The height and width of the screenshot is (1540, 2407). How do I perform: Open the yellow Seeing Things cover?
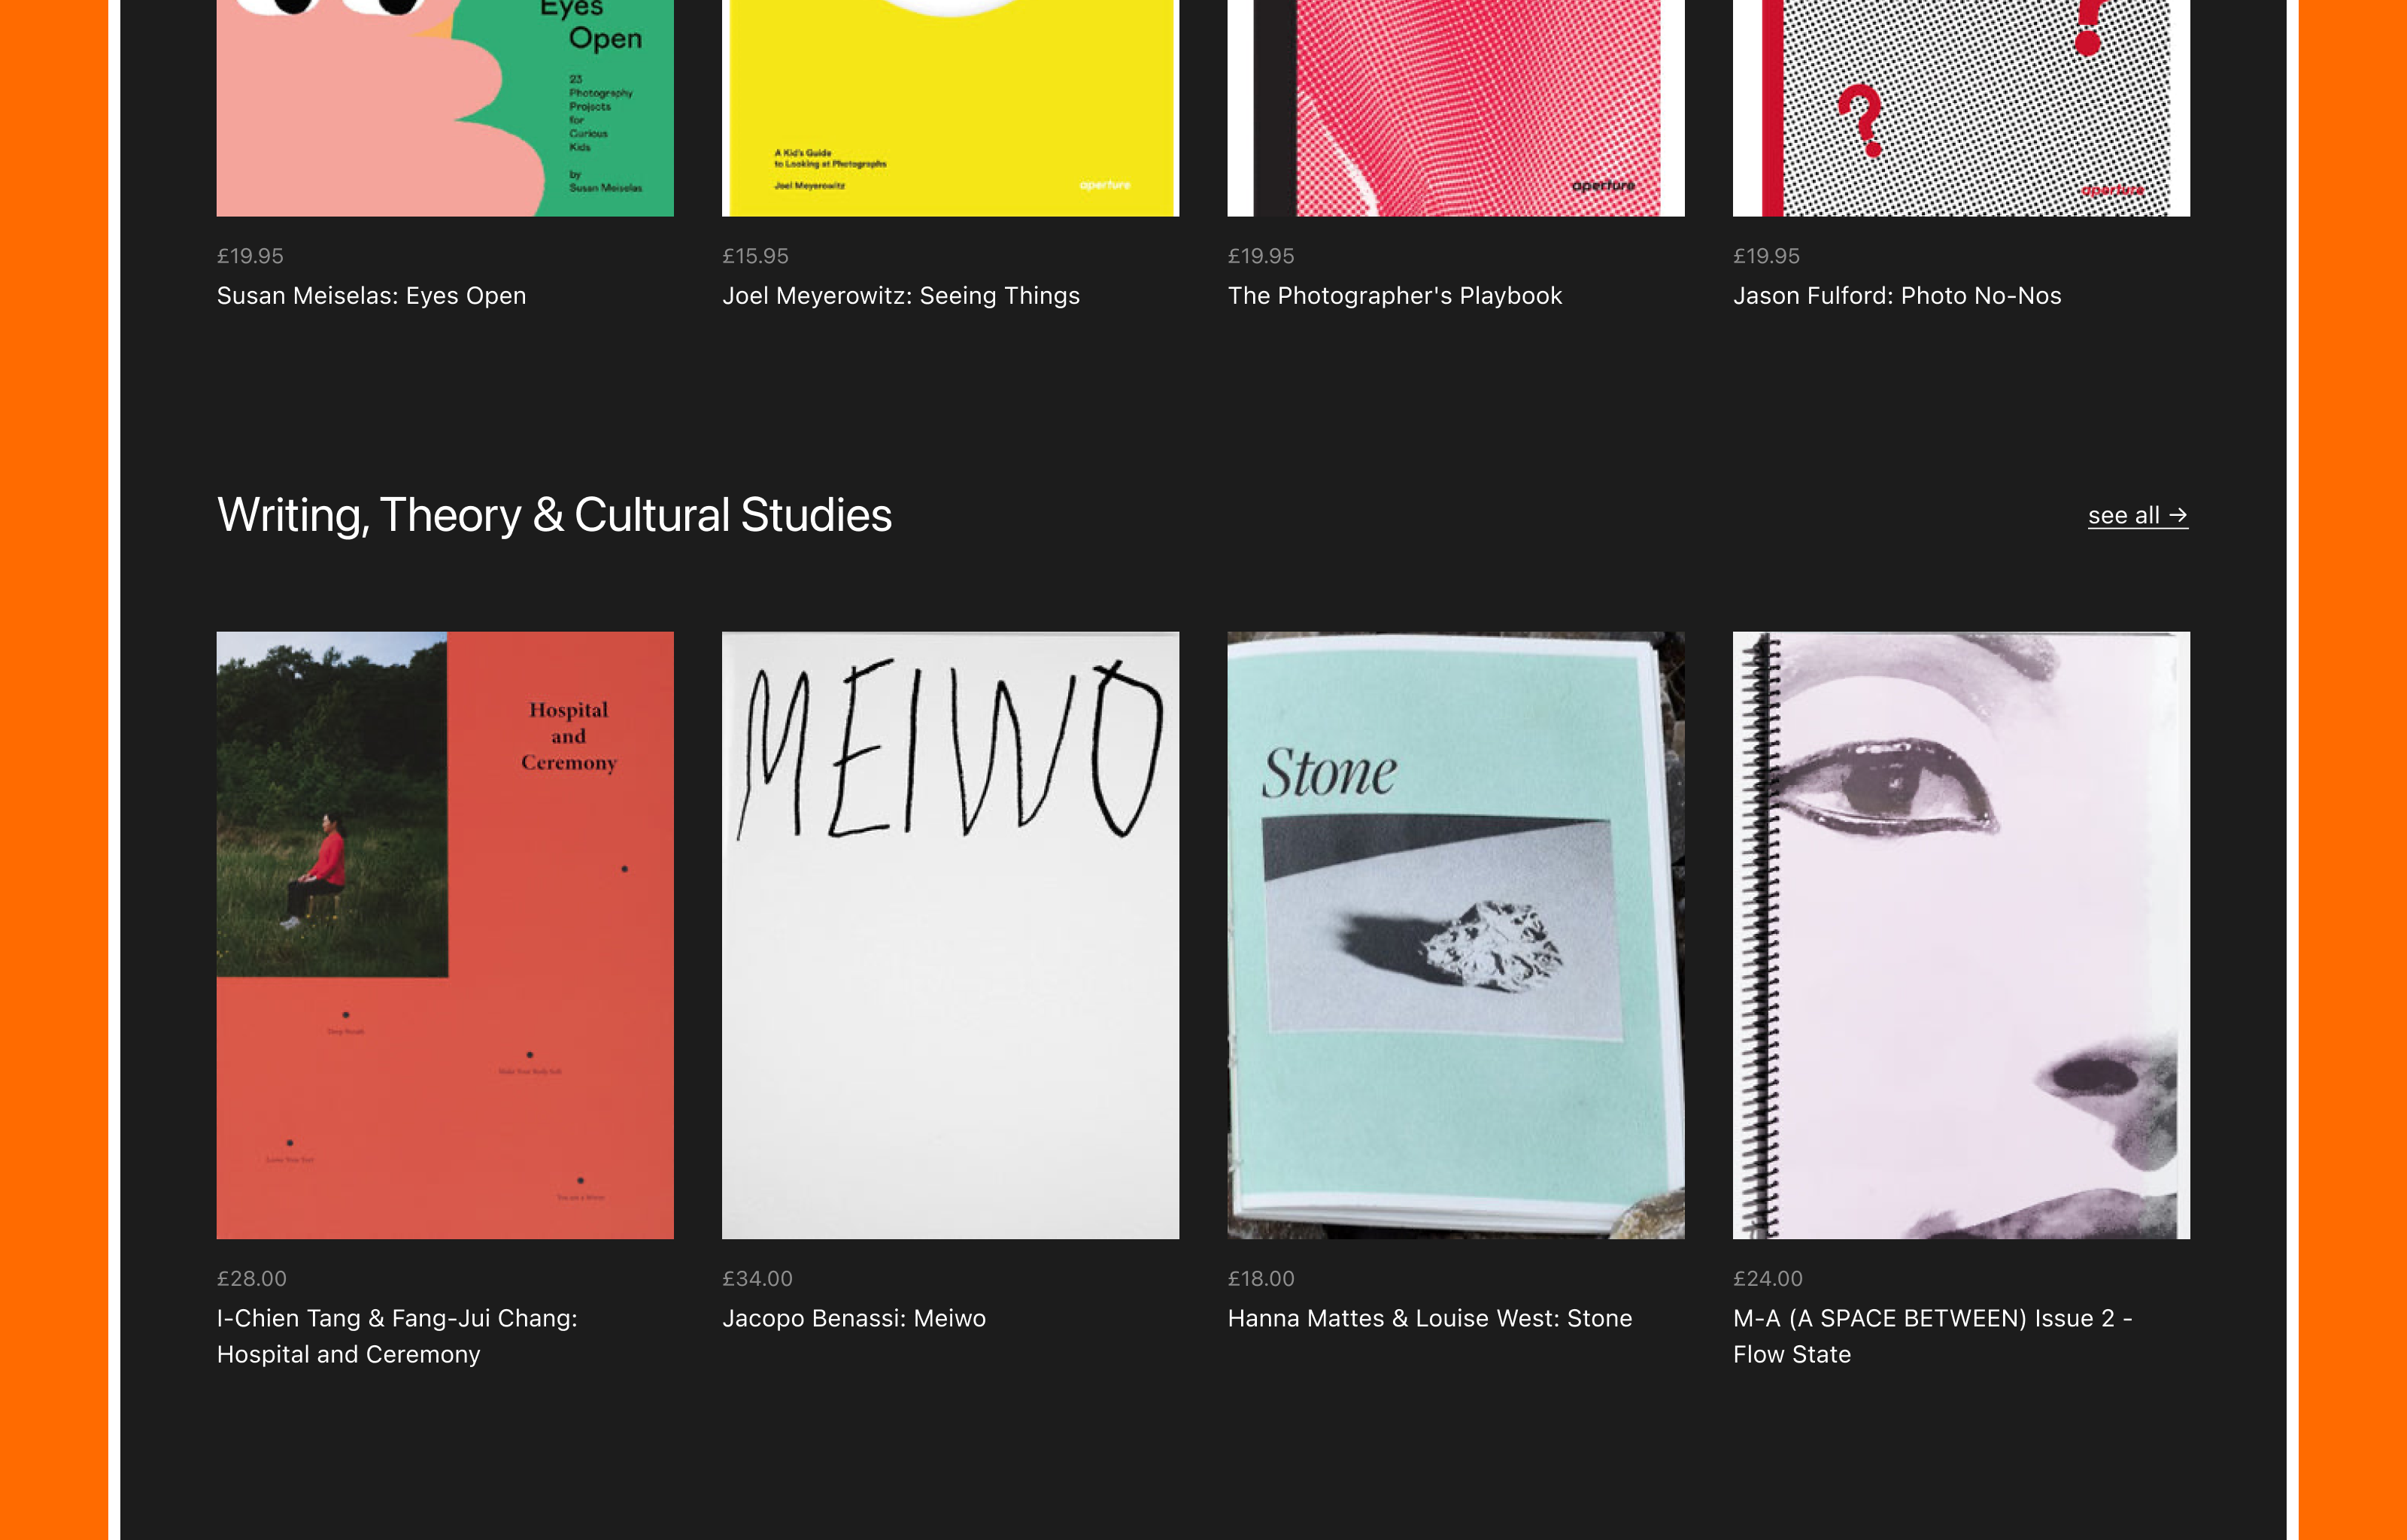(x=950, y=108)
